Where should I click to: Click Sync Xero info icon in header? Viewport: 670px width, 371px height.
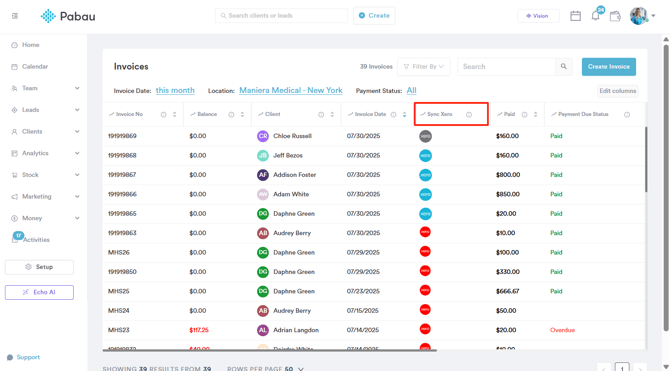pos(469,115)
